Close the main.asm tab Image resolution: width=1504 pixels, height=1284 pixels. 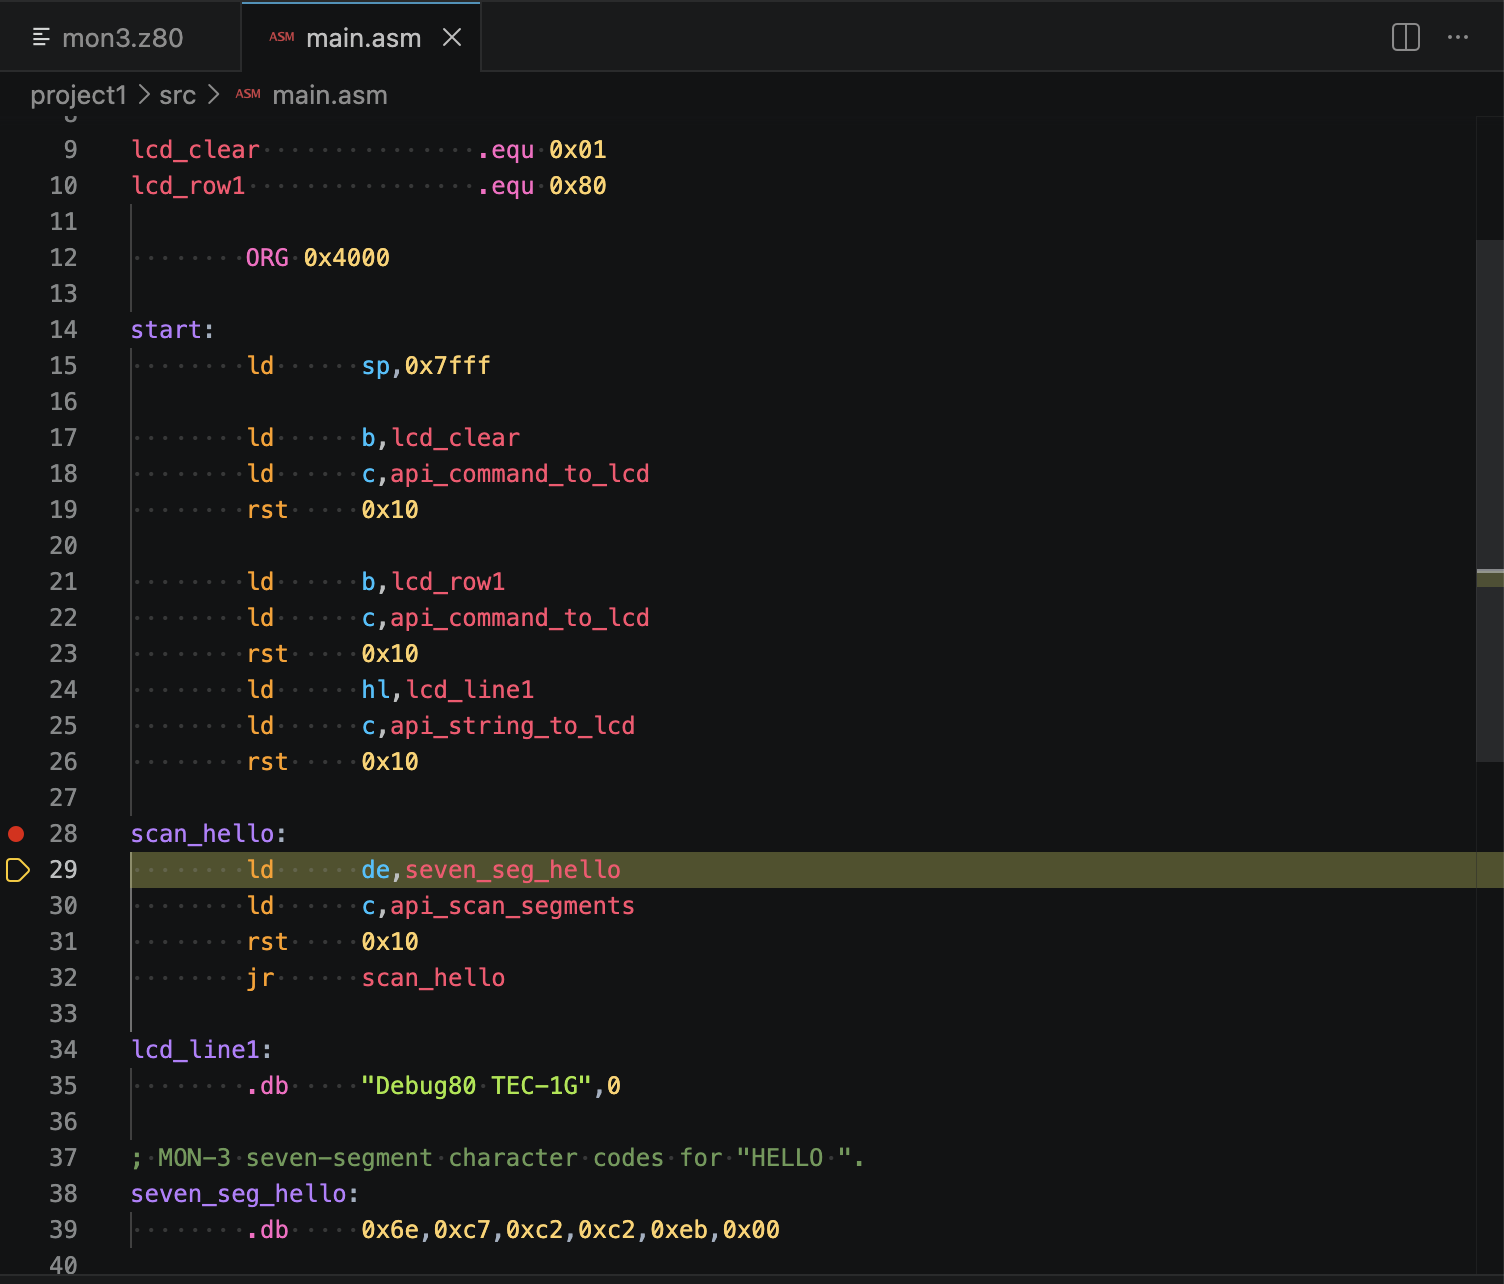point(452,38)
